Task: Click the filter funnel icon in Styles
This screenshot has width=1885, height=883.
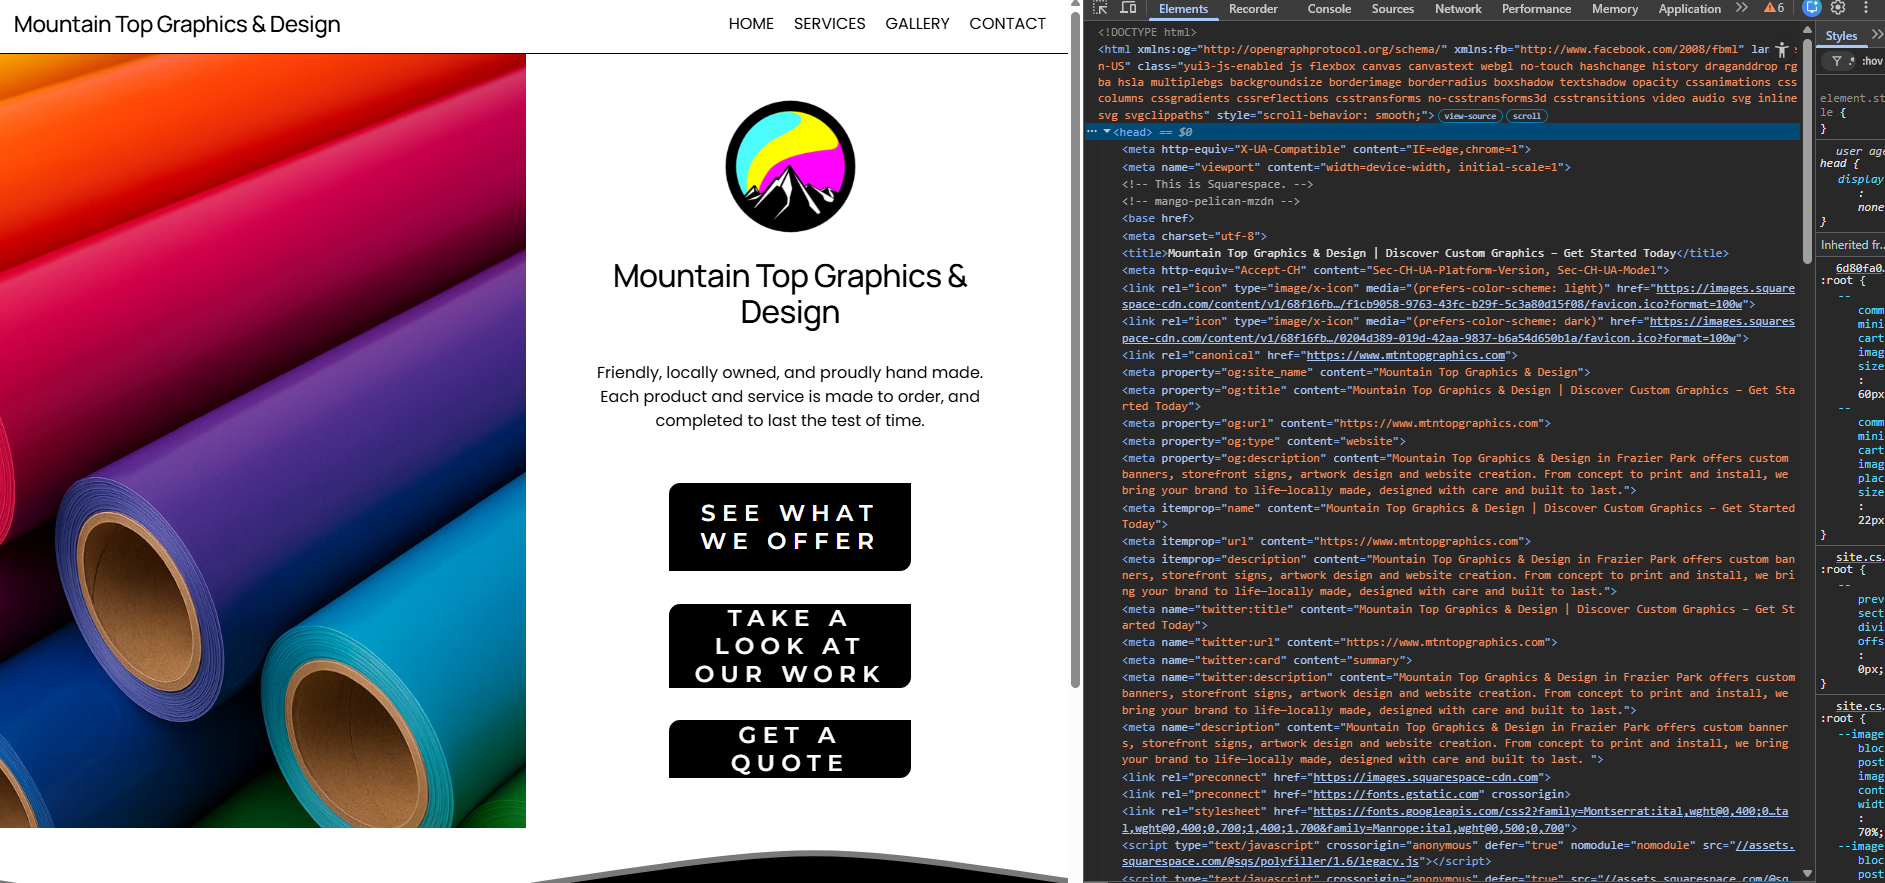Action: (x=1837, y=61)
